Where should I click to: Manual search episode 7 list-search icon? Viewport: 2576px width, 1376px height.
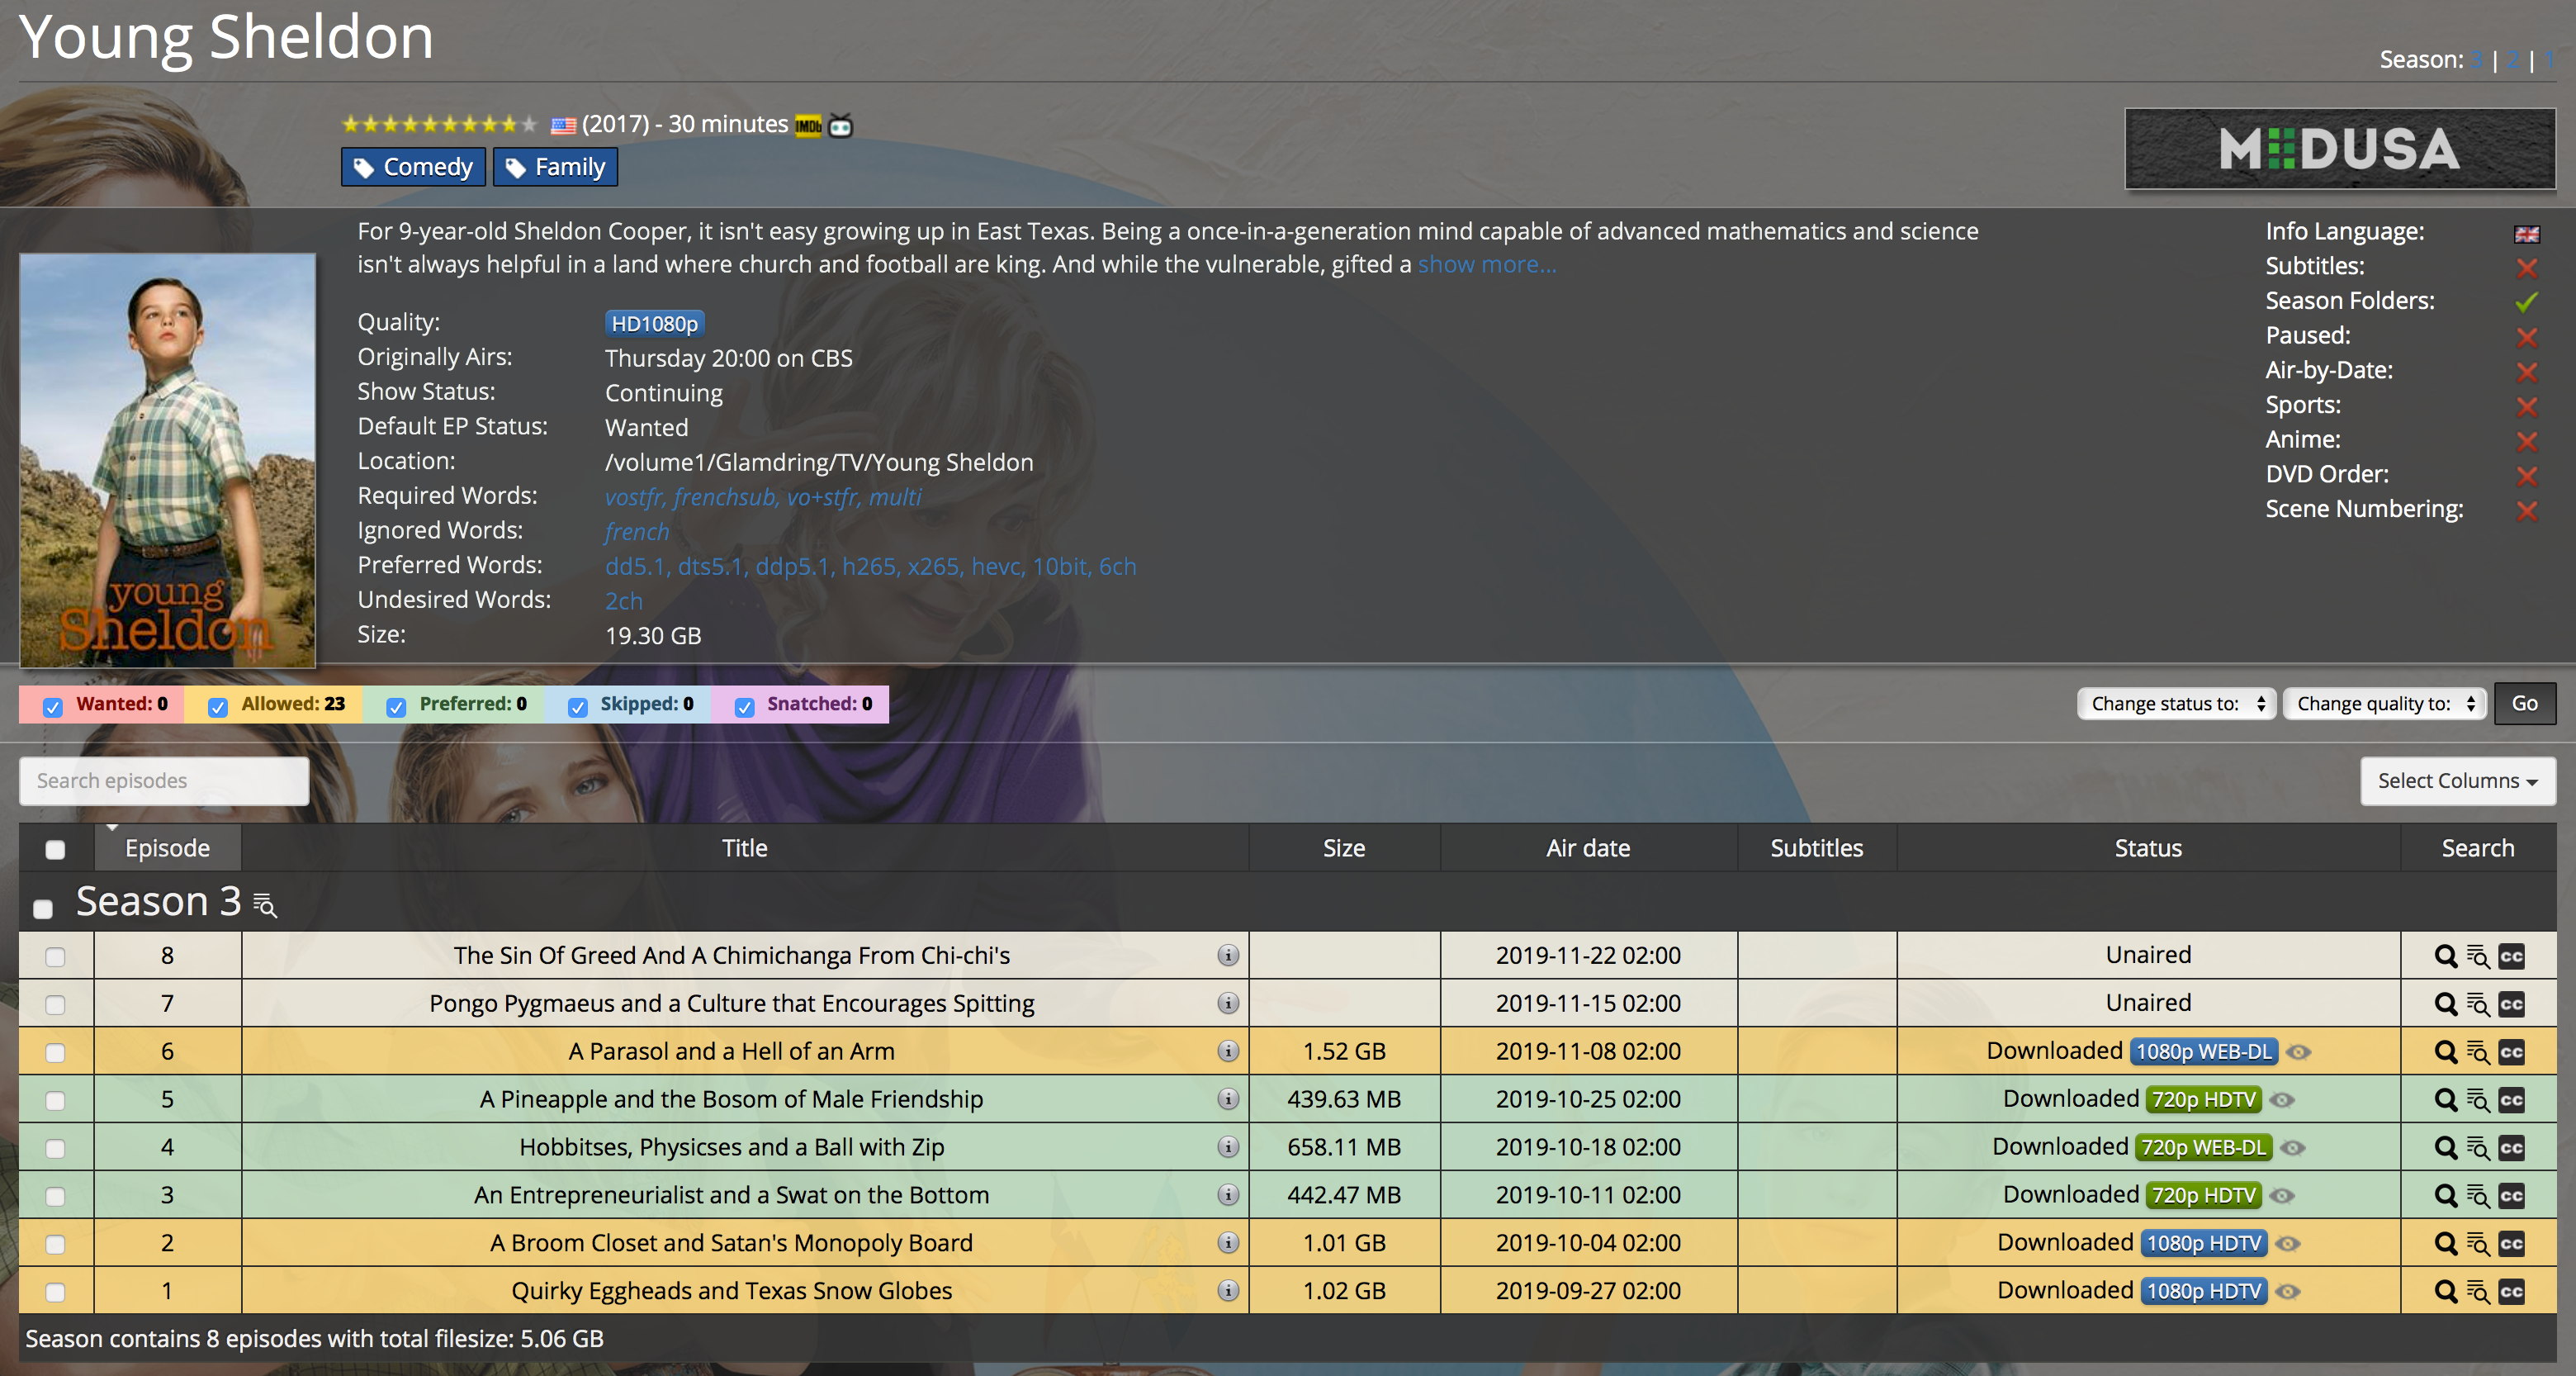coord(2478,1004)
